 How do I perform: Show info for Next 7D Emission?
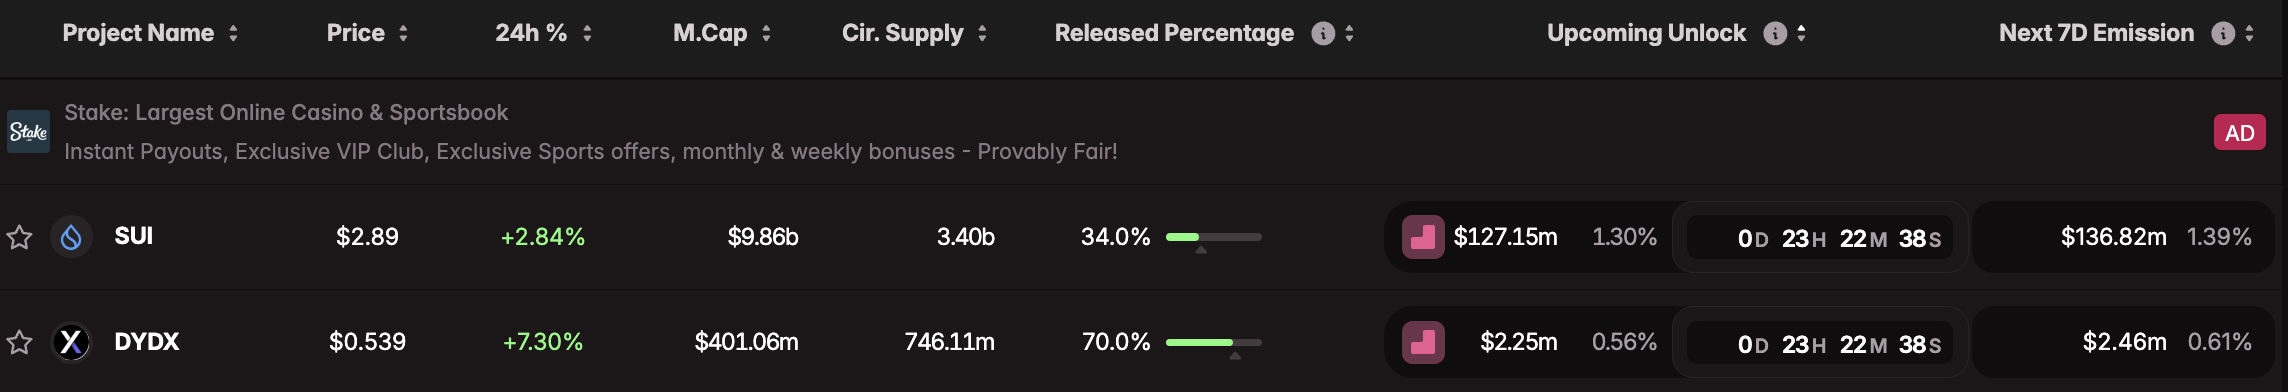(x=2223, y=34)
